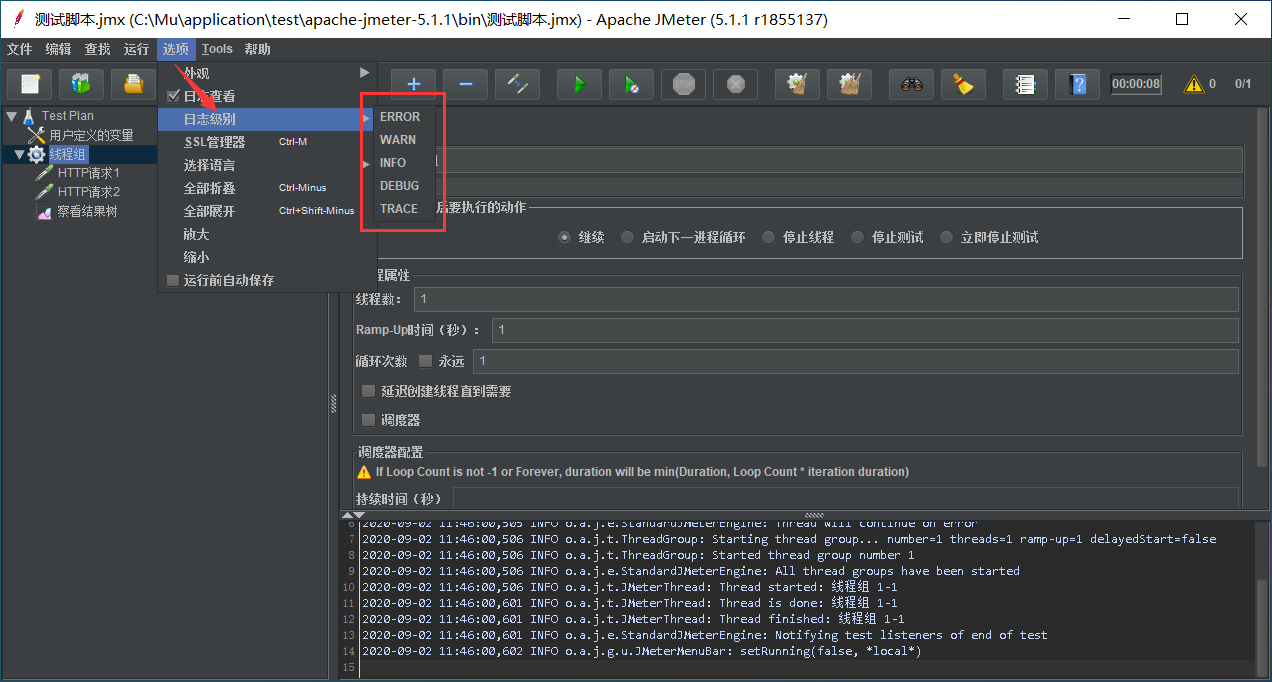Collapse the Test Plan tree node

click(11, 116)
